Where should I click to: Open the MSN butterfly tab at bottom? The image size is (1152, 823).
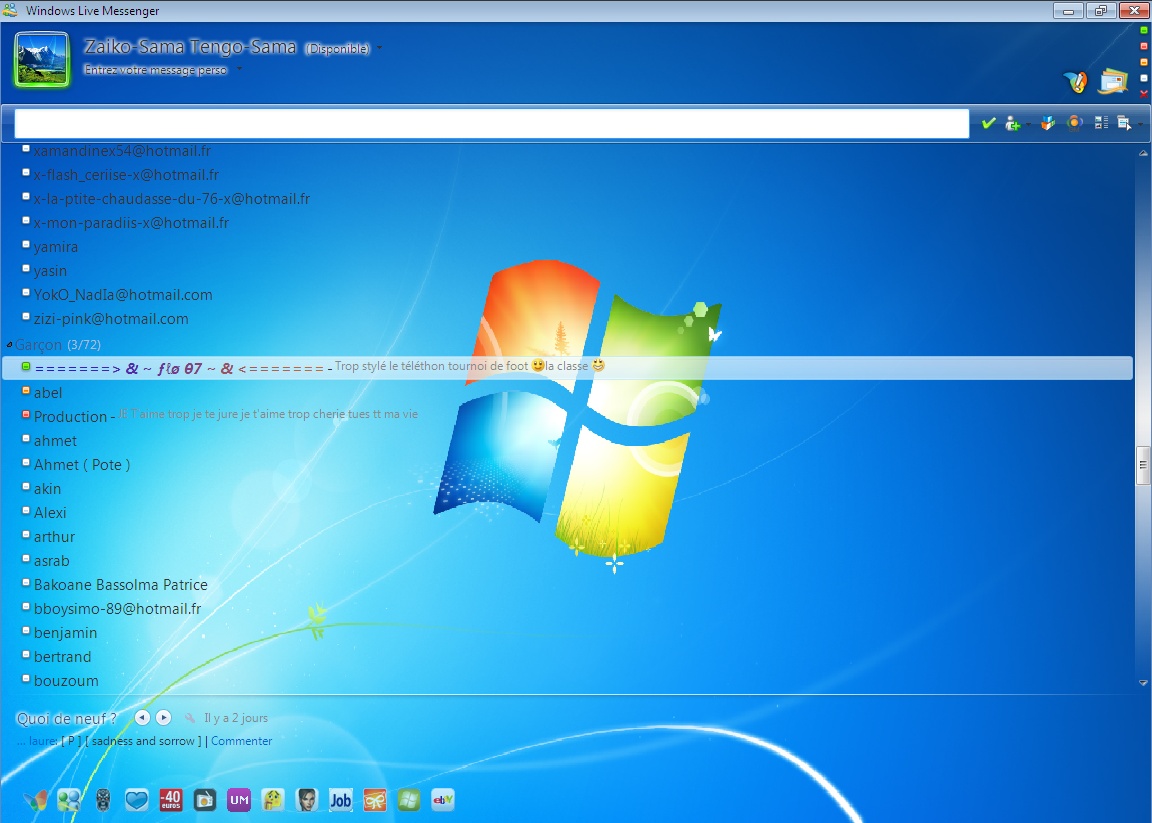tap(35, 799)
